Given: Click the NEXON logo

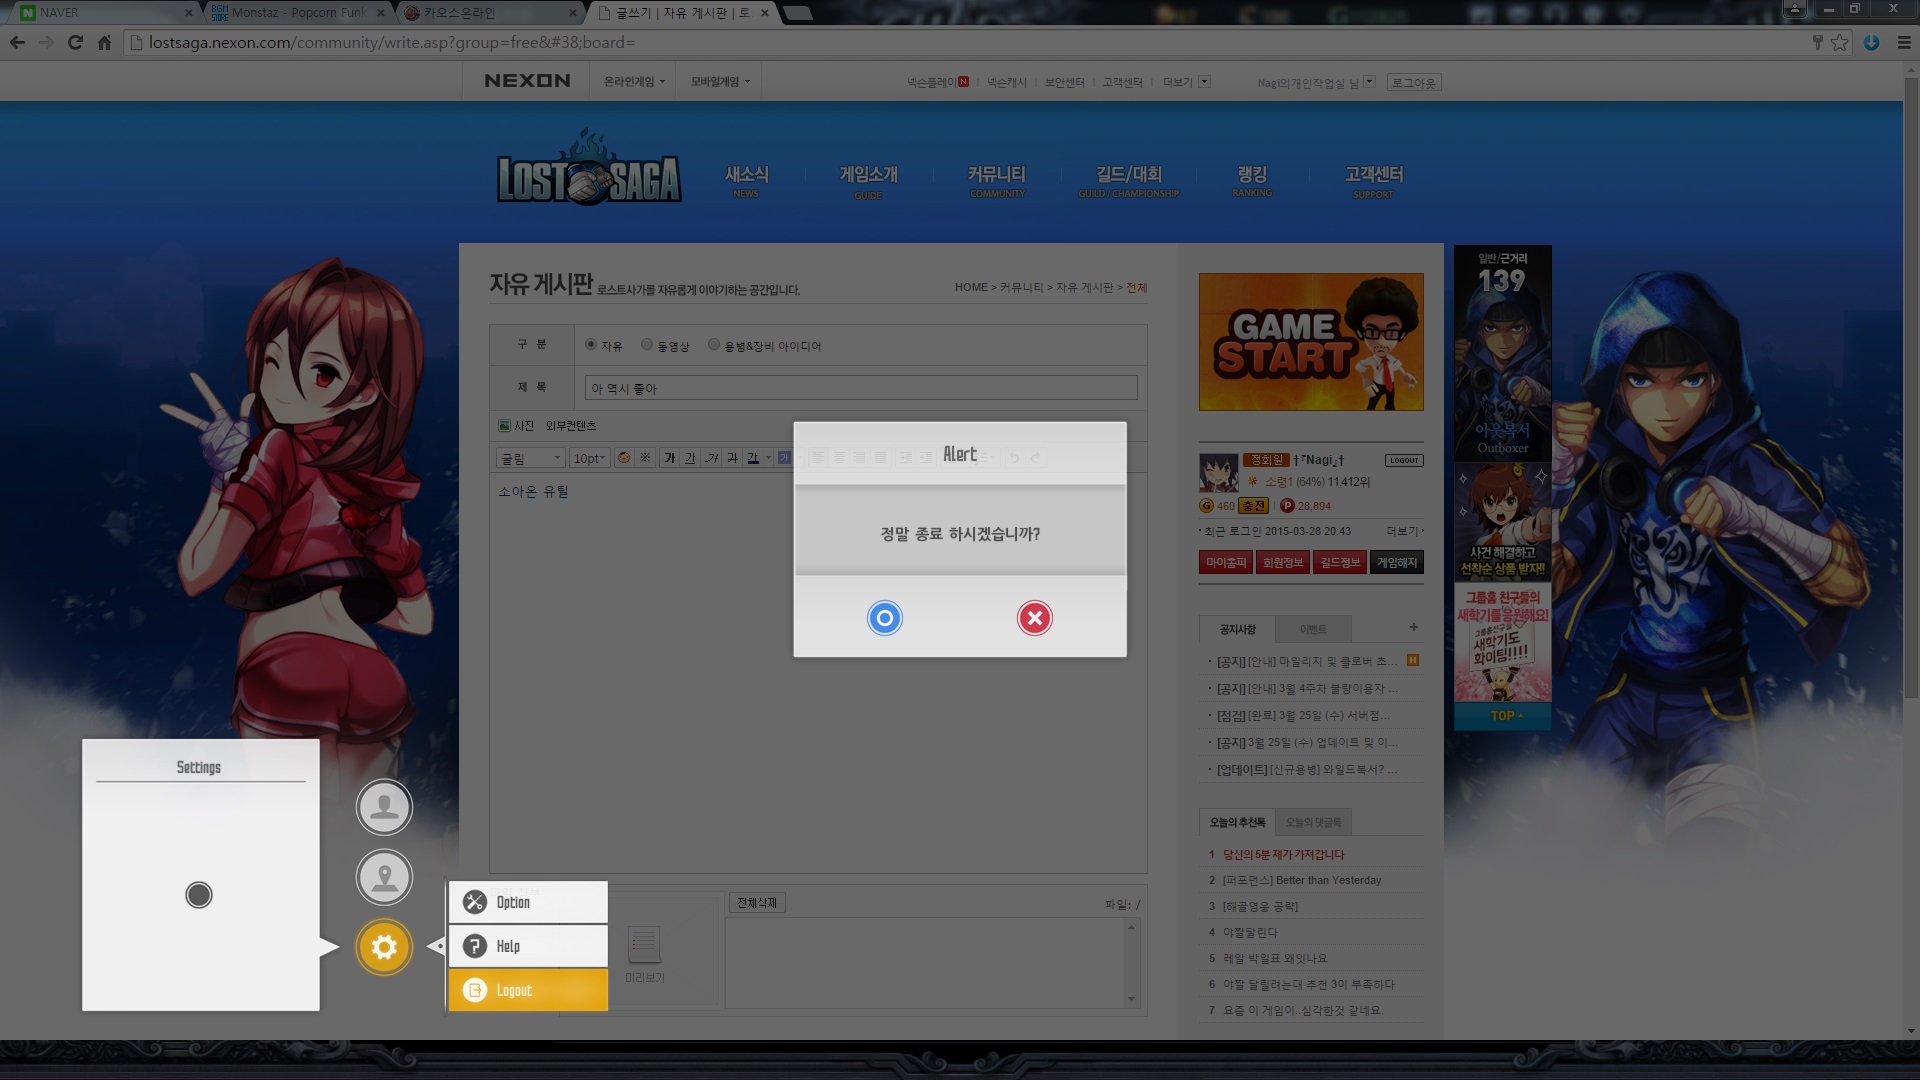Looking at the screenshot, I should pyautogui.click(x=527, y=81).
